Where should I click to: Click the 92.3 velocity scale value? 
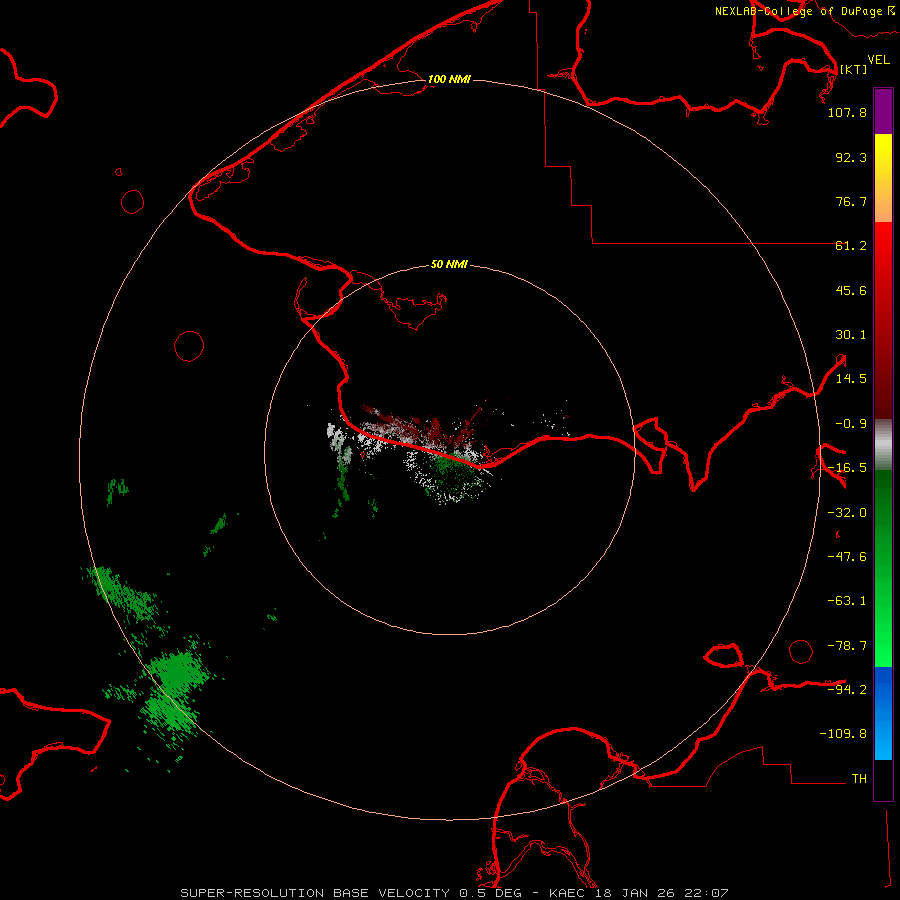click(851, 157)
